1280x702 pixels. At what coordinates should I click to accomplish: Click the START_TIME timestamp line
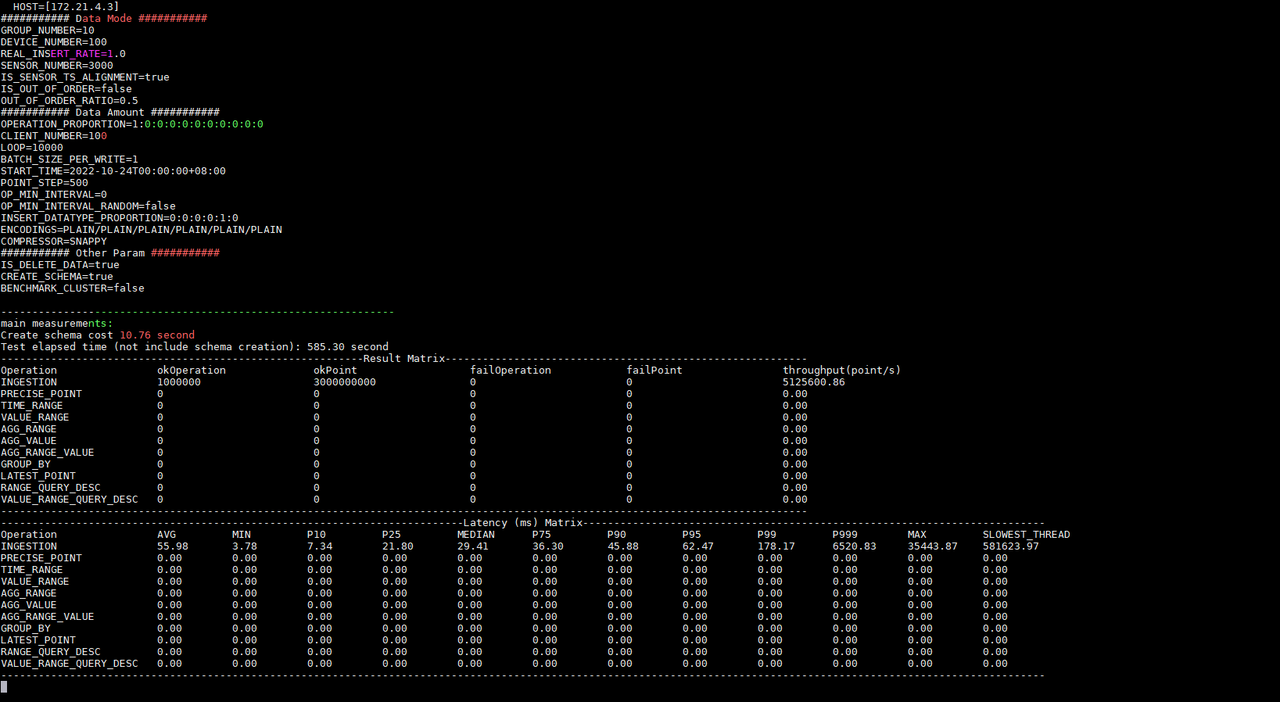tap(112, 171)
